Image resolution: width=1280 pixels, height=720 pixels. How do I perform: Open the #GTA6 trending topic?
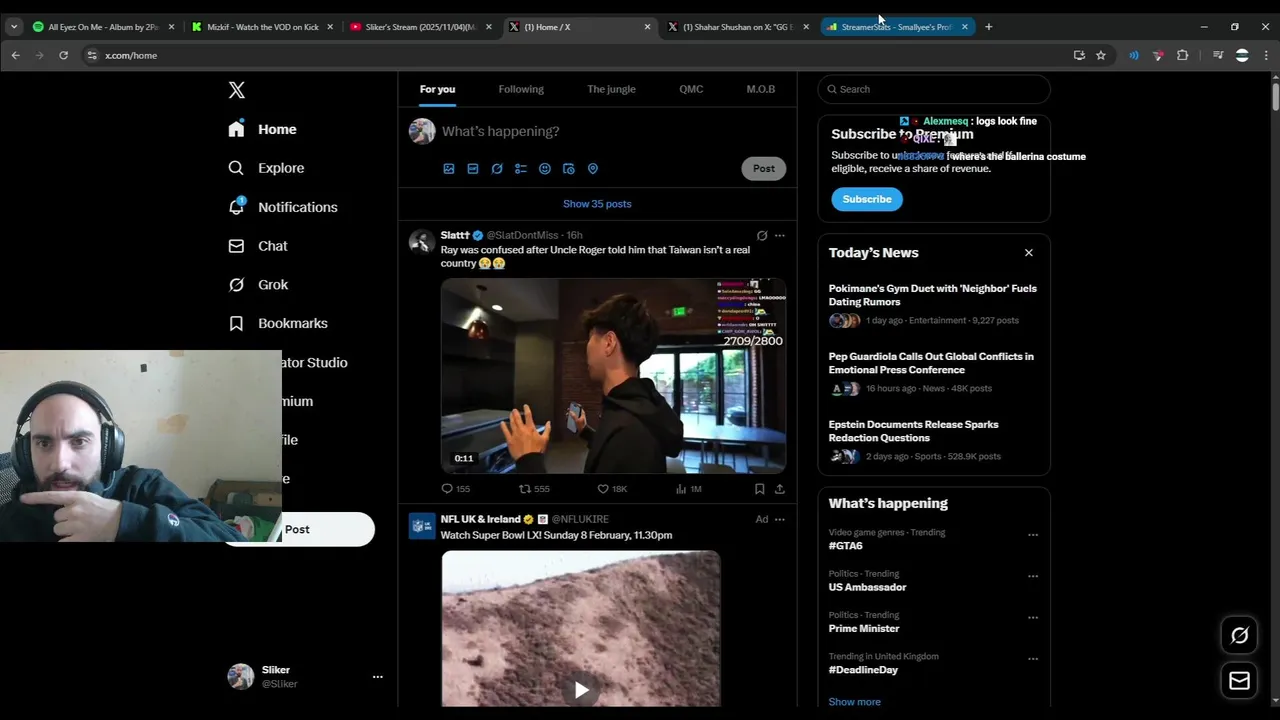pos(845,546)
